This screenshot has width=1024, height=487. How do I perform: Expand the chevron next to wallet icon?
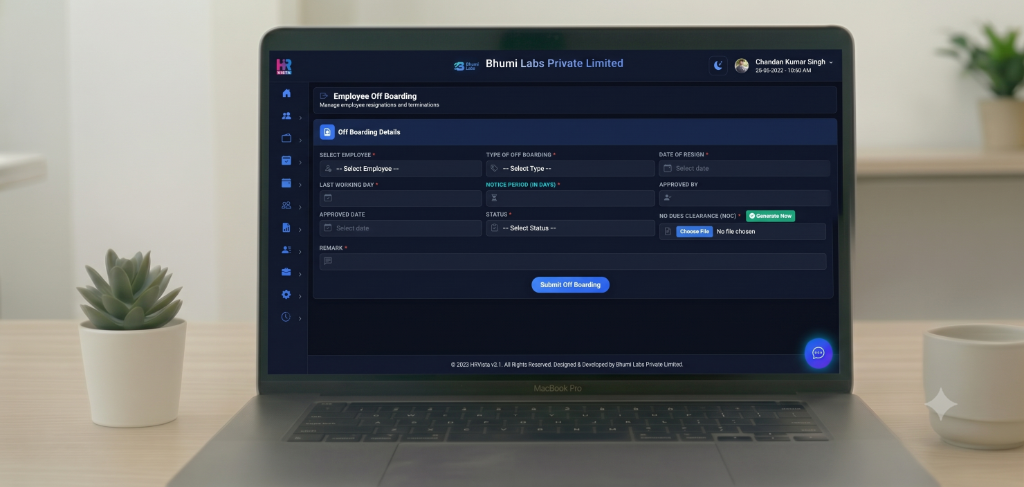[300, 185]
